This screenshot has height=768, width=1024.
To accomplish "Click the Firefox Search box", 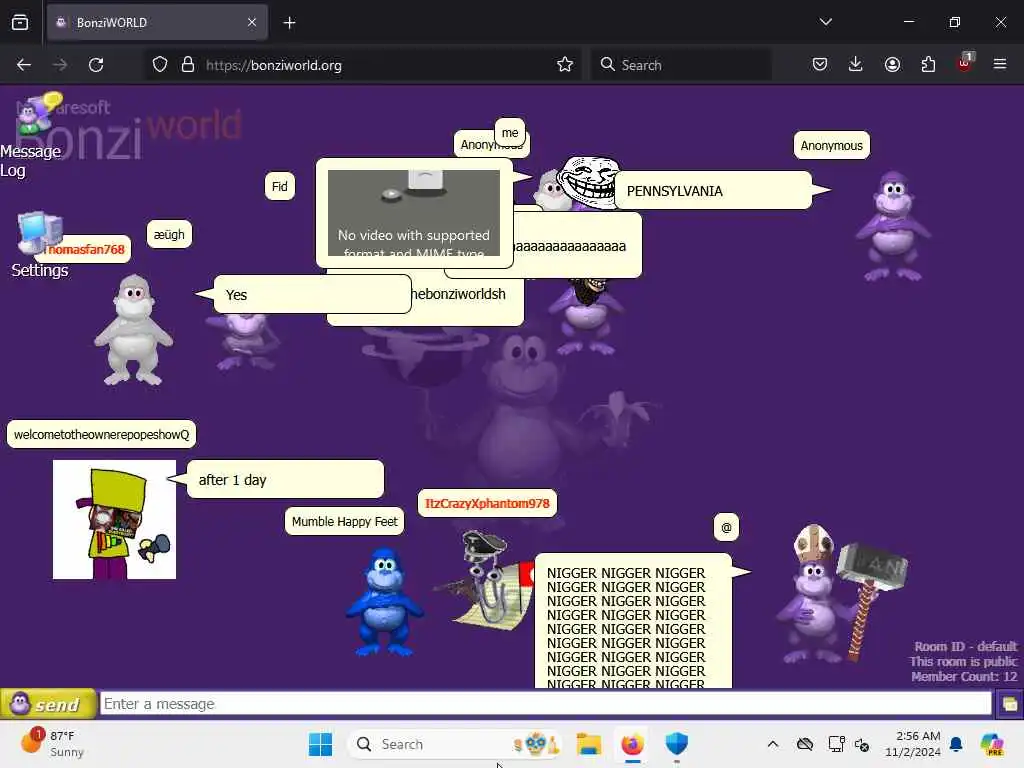I will (x=680, y=65).
